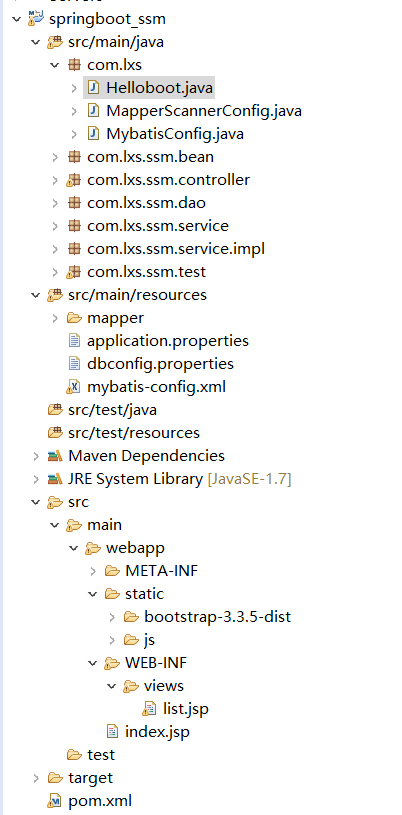Click the Helloboot.java class file icon
The width and height of the screenshot is (402, 815).
(94, 88)
